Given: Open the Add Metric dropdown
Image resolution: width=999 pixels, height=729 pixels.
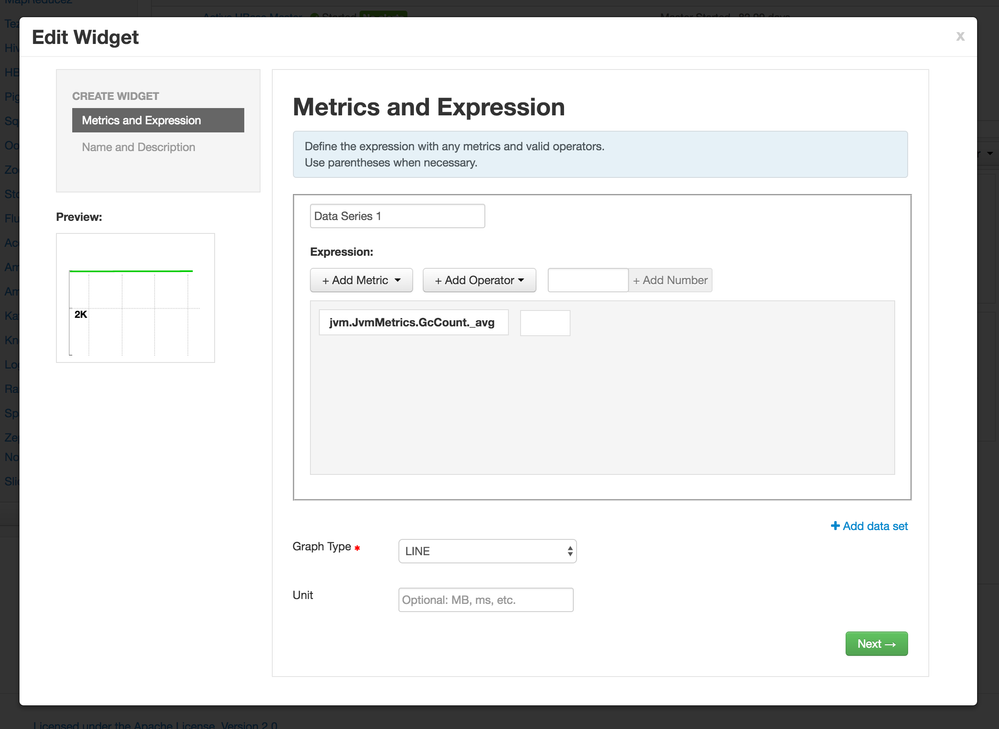Looking at the screenshot, I should coord(360,280).
